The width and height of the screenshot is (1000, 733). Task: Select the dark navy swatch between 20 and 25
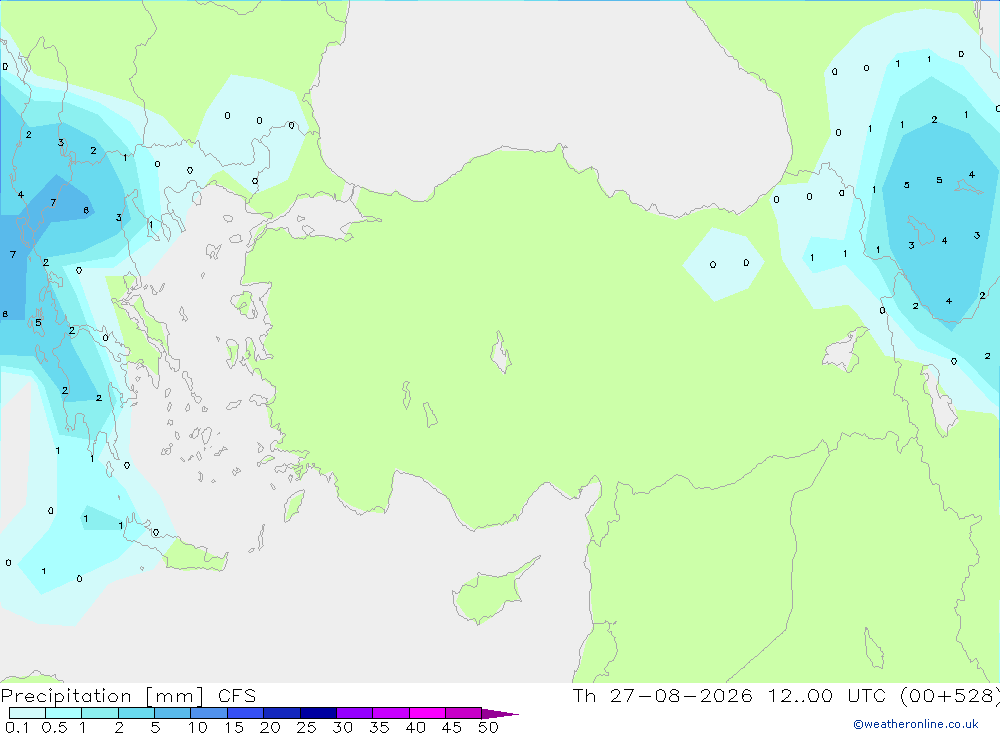click(x=282, y=713)
